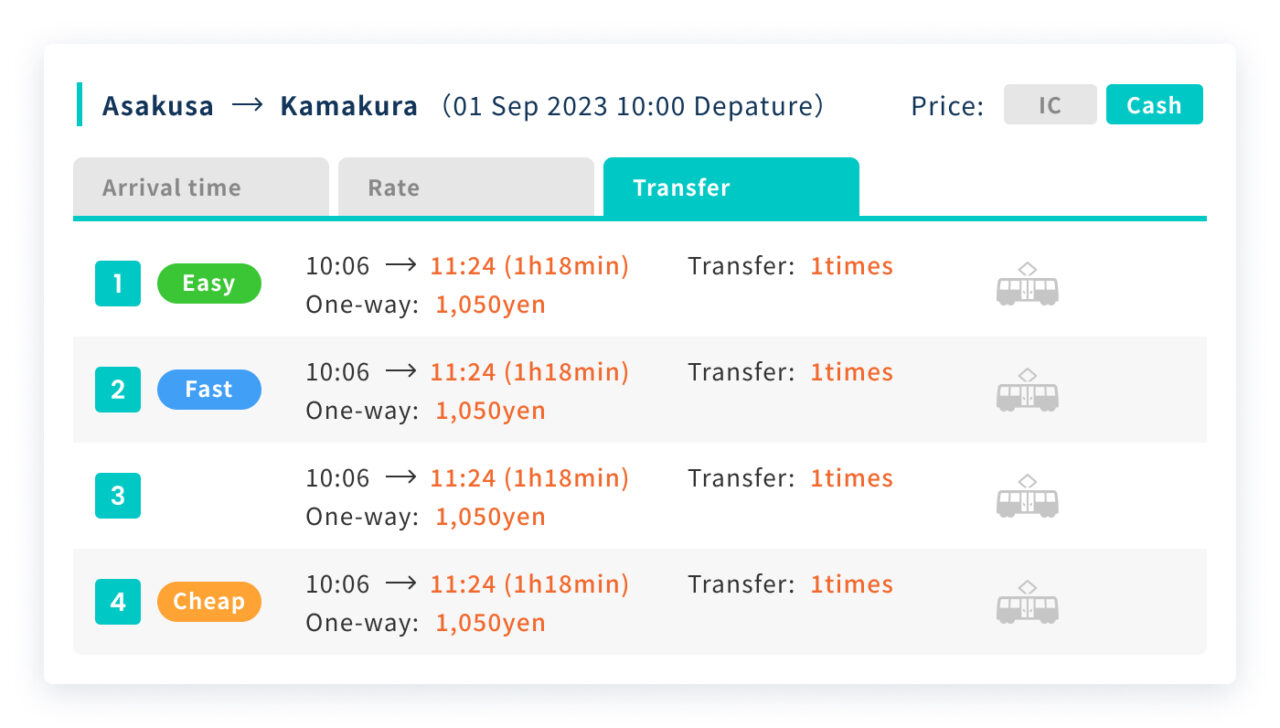
Task: Switch price display to IC
Action: 1050,105
